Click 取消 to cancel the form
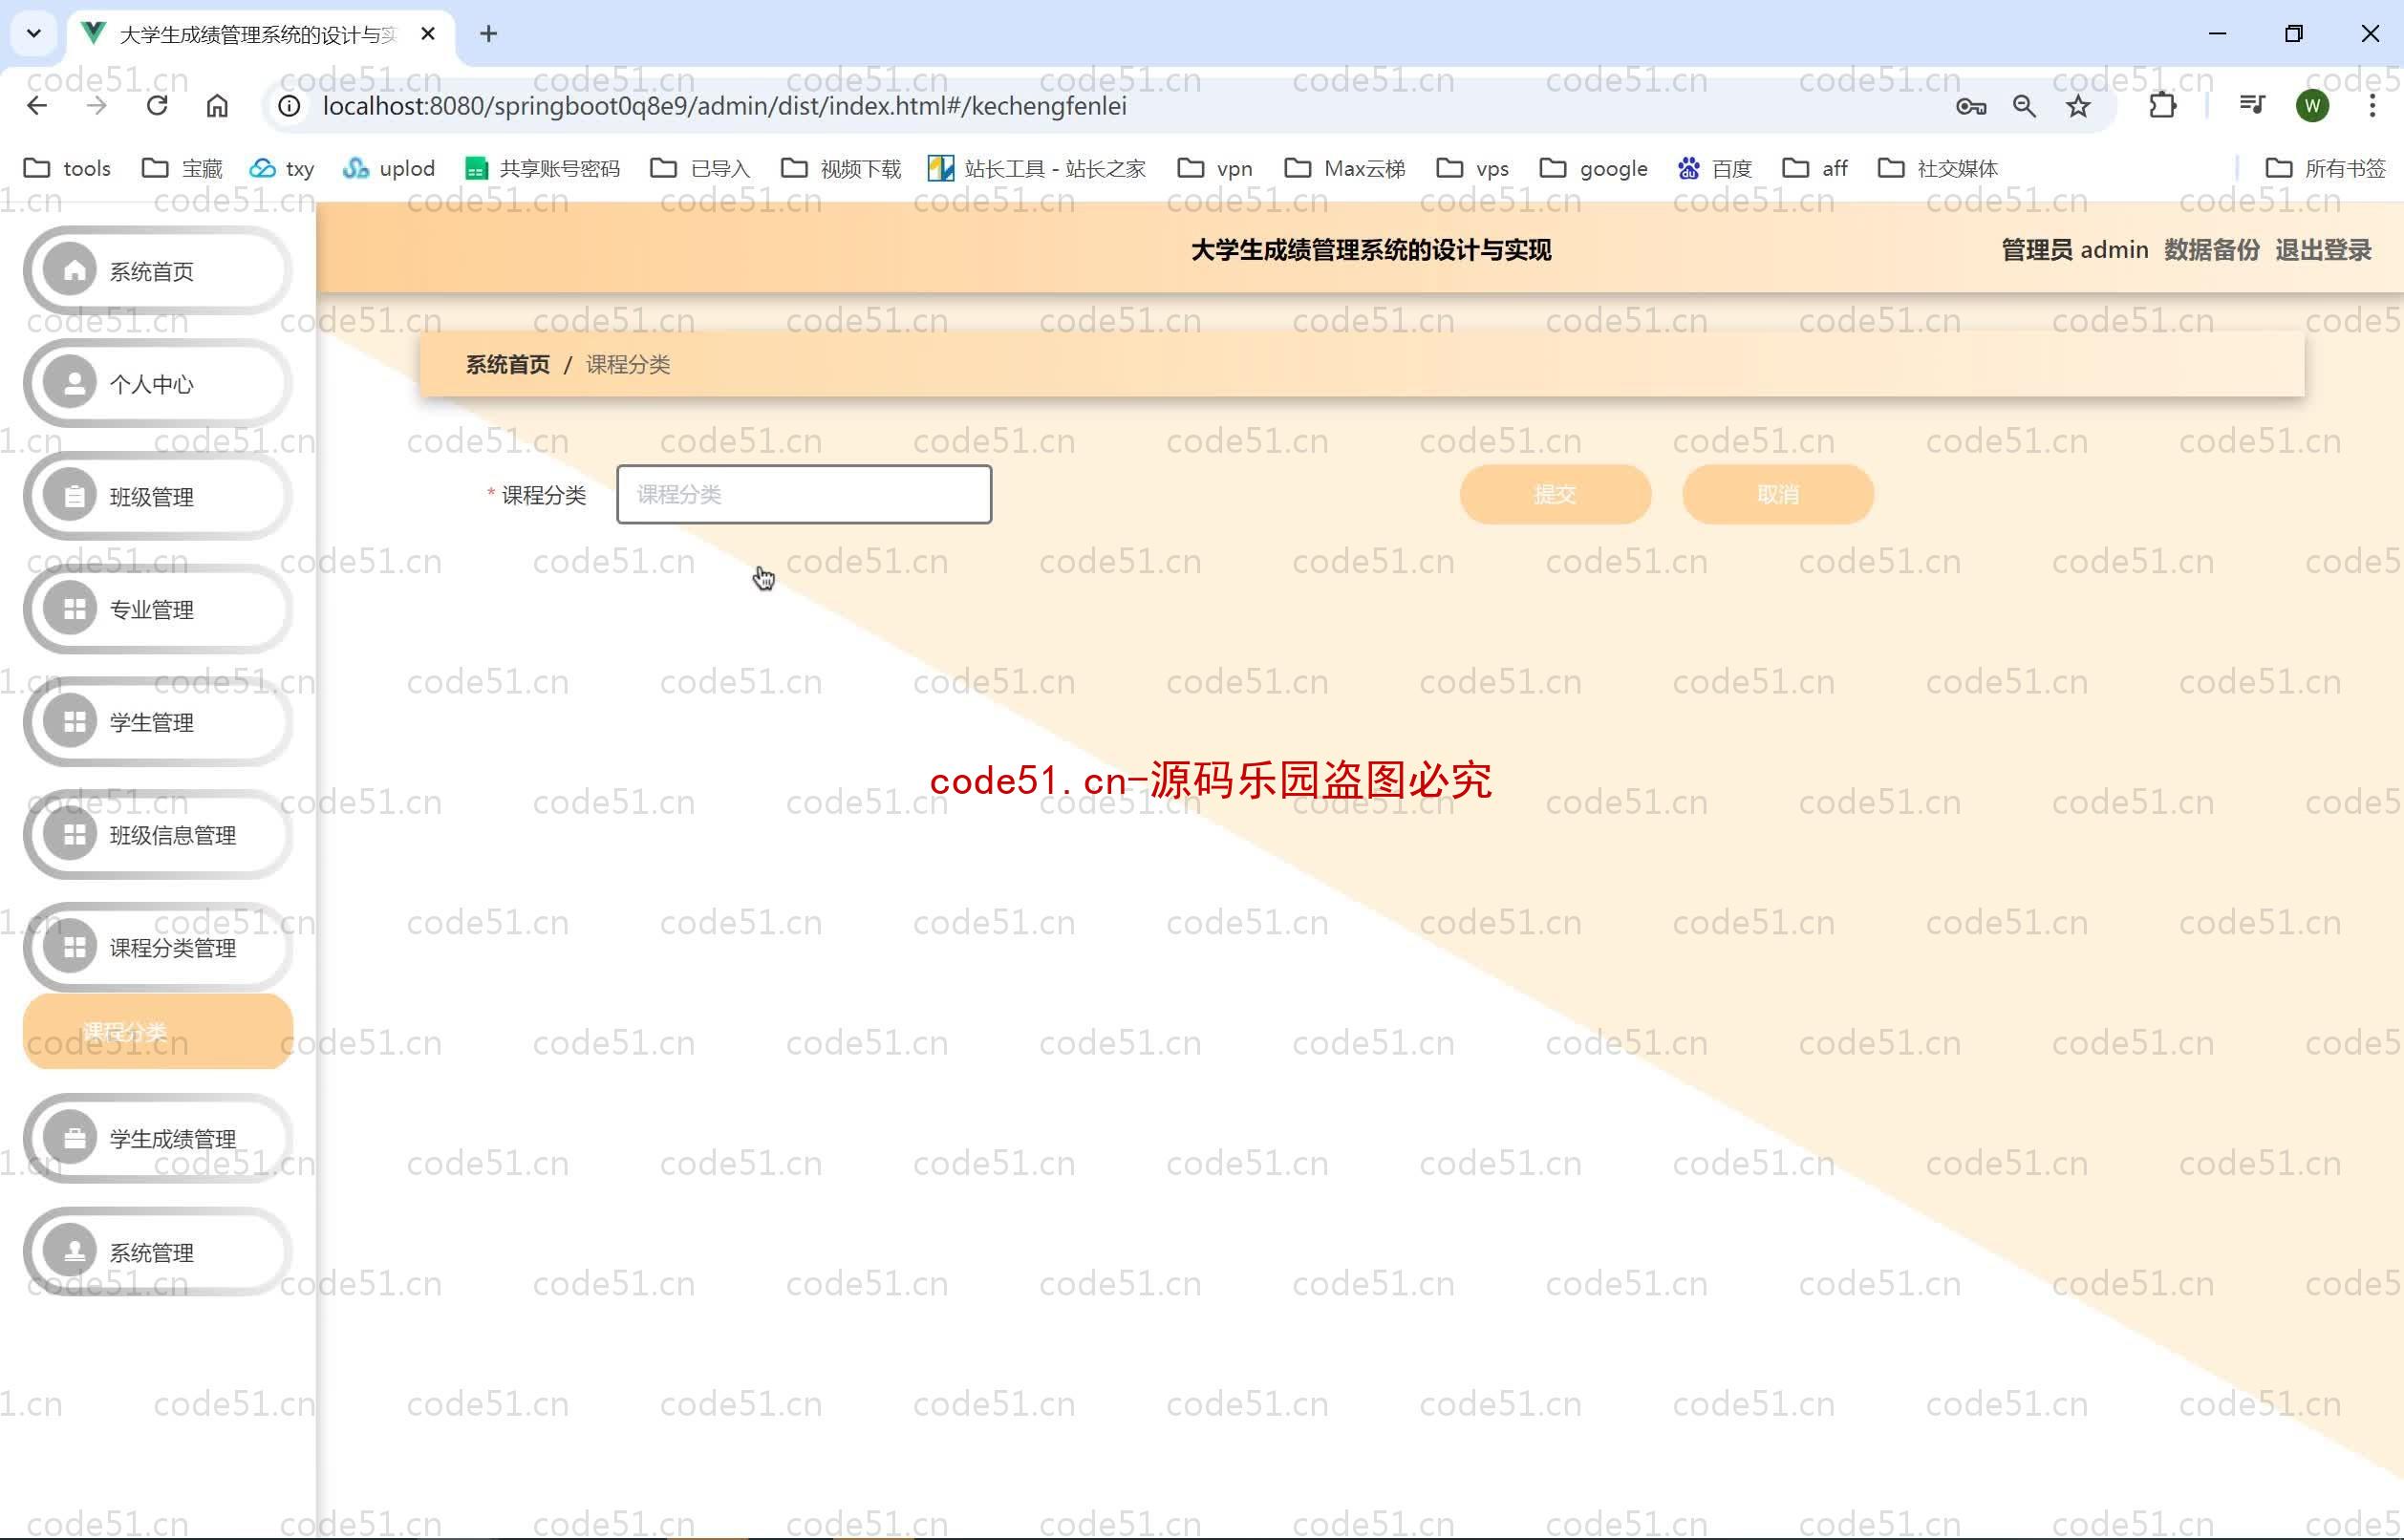The image size is (2404, 1540). tap(1776, 494)
